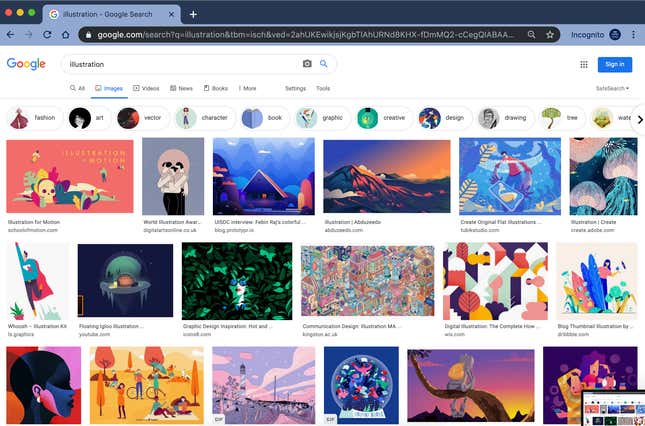Close the illustration - Google Search tab
The width and height of the screenshot is (645, 426).
(x=172, y=14)
